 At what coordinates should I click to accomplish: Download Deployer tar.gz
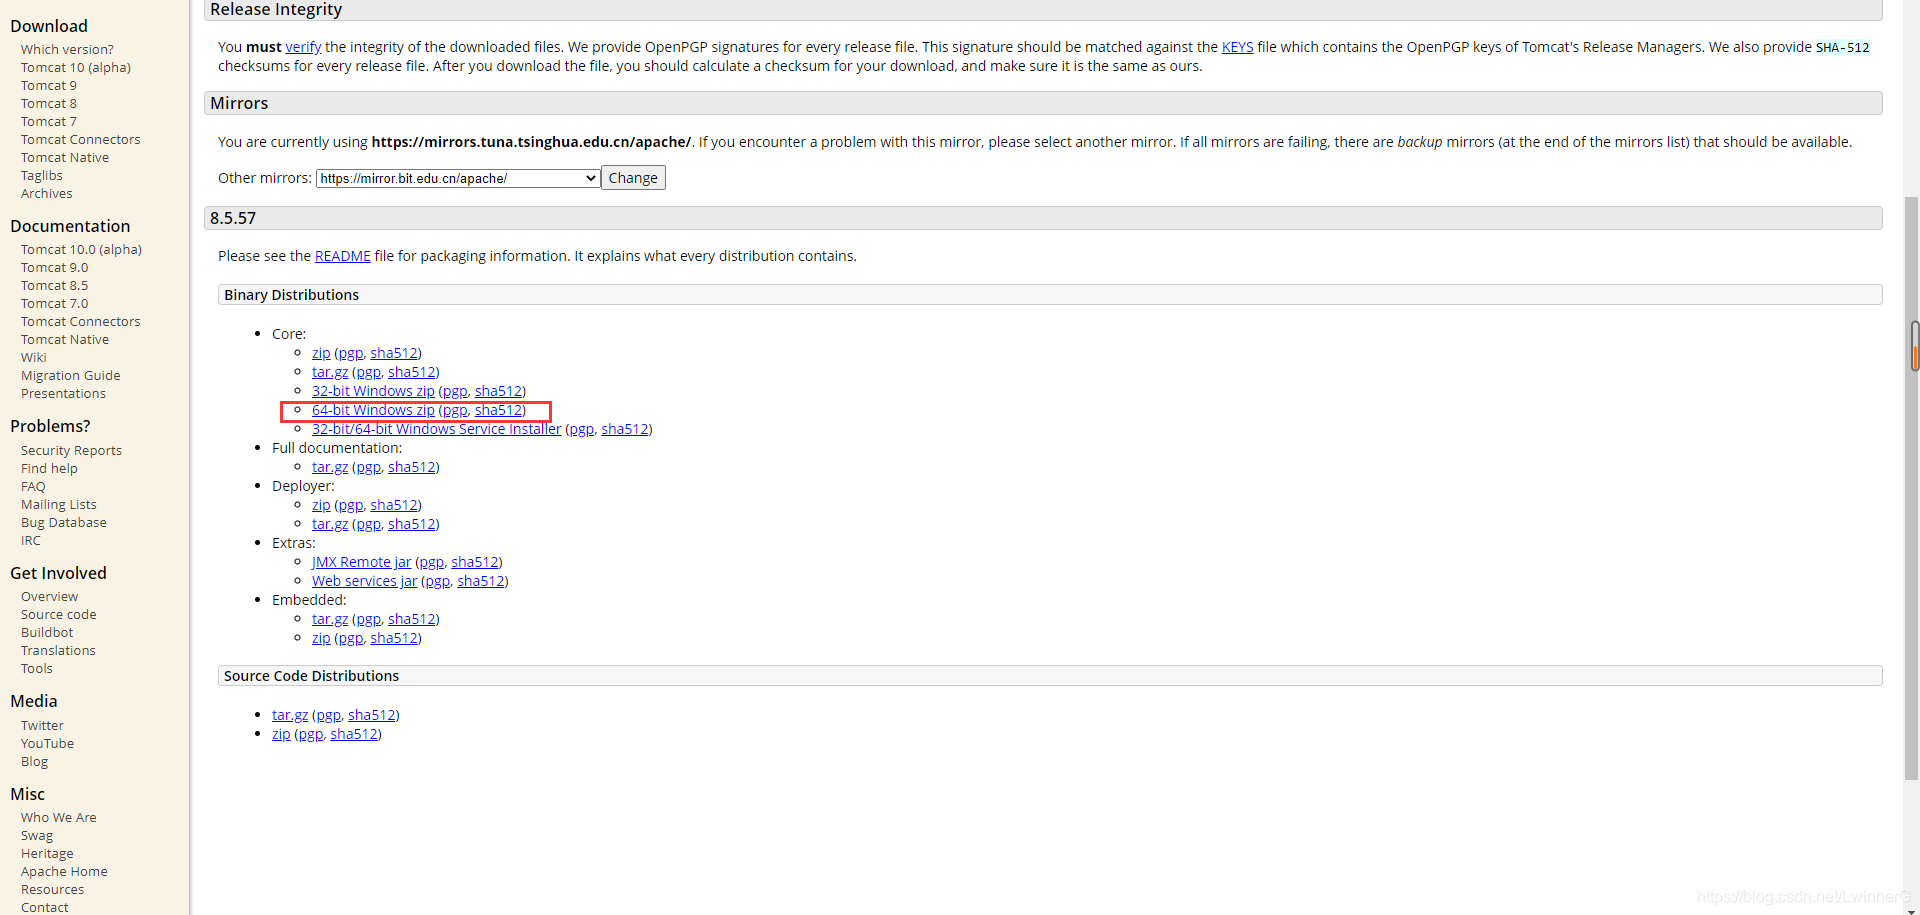[x=330, y=524]
